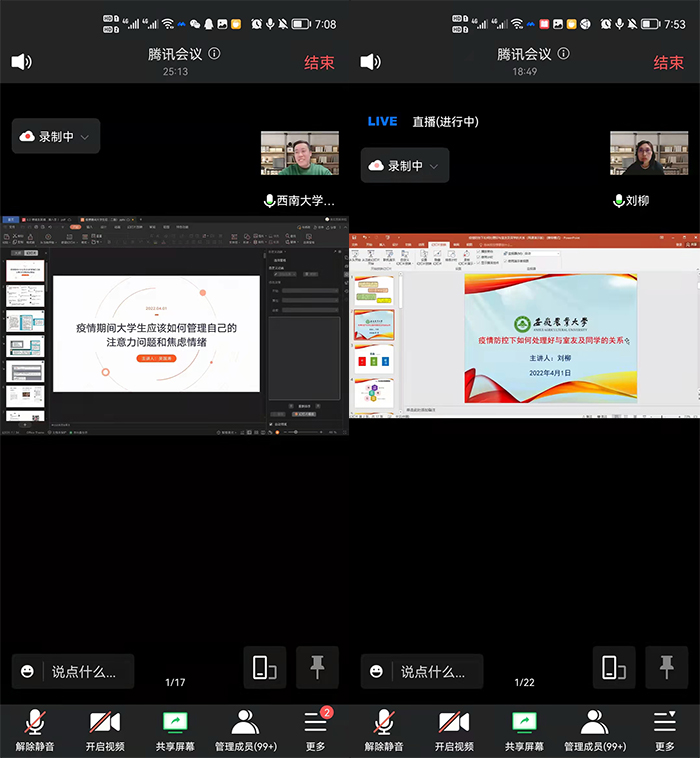Tap LIVE 直播(进行中) status label

tap(423, 121)
